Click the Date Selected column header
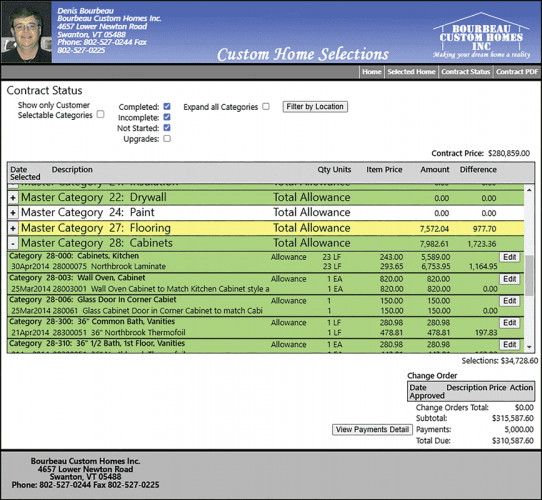Image resolution: width=542 pixels, height=500 pixels. (25, 173)
